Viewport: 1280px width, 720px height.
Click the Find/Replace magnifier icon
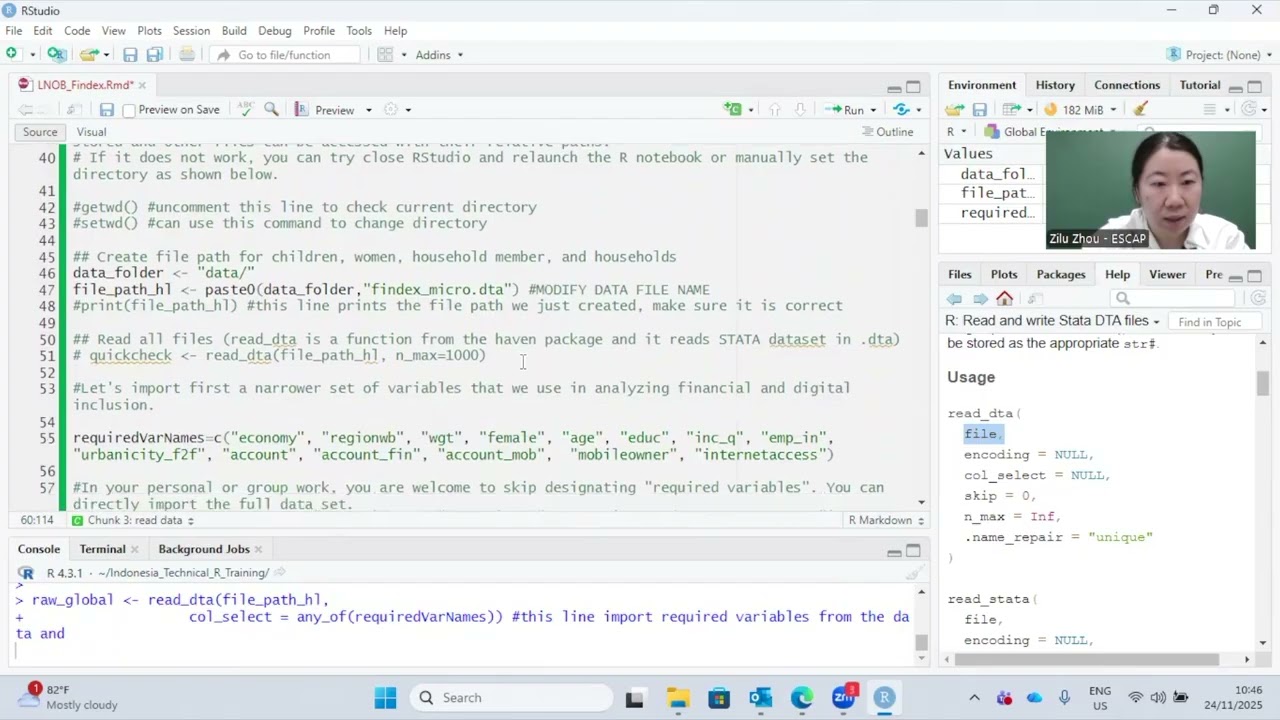[271, 109]
